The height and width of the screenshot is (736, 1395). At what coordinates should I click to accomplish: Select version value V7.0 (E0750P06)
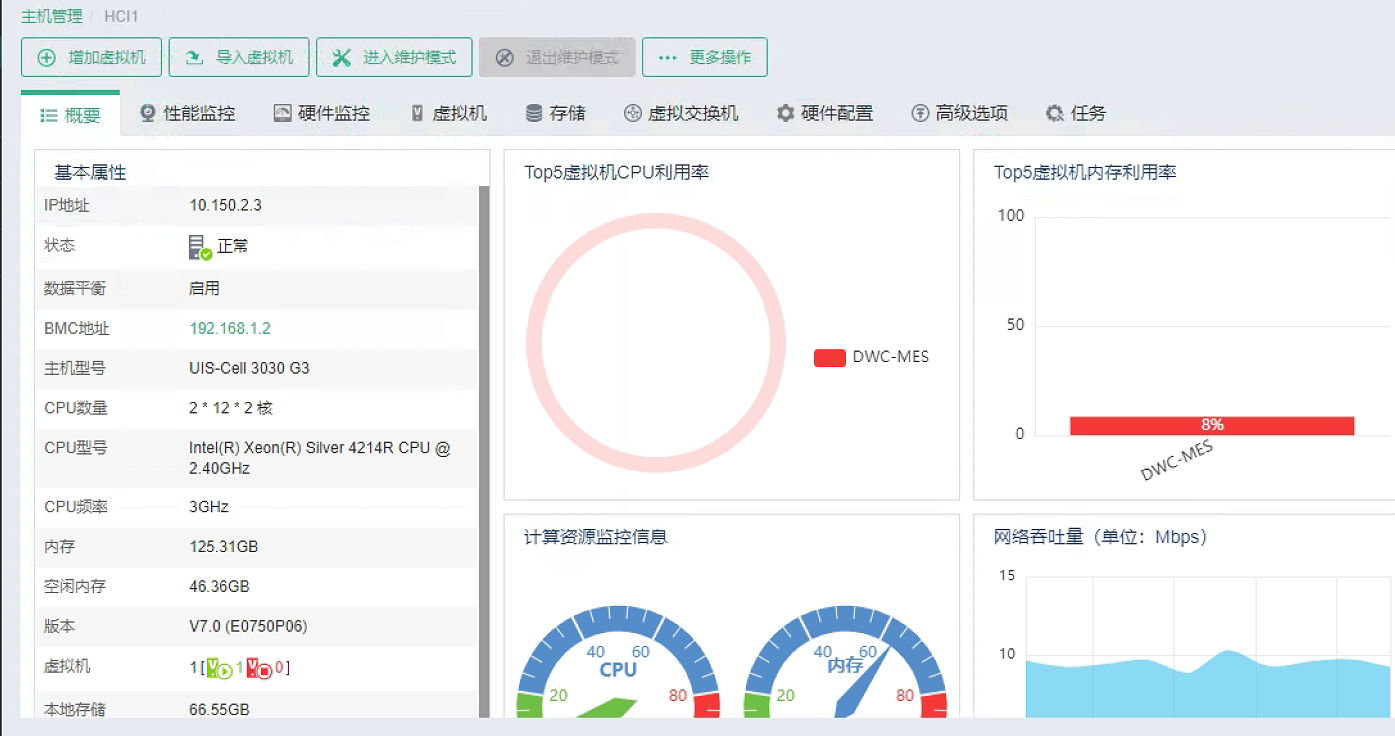(248, 626)
